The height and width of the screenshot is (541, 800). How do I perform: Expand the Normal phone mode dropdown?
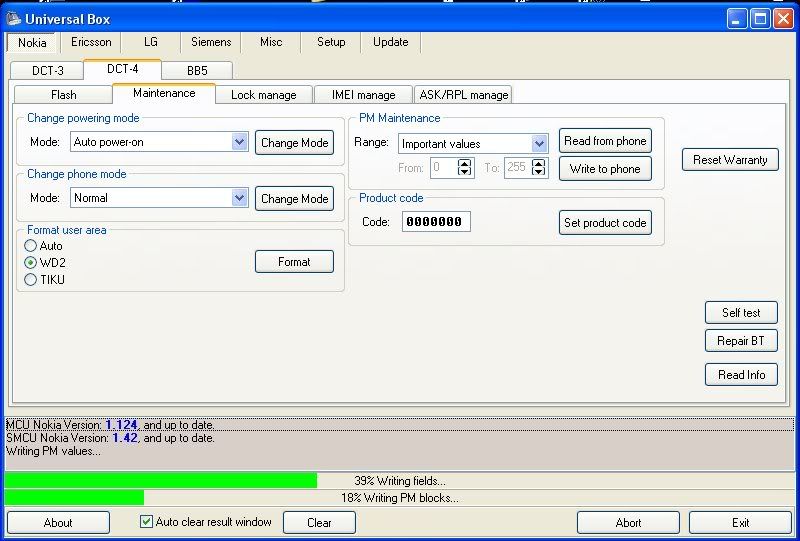pos(239,198)
